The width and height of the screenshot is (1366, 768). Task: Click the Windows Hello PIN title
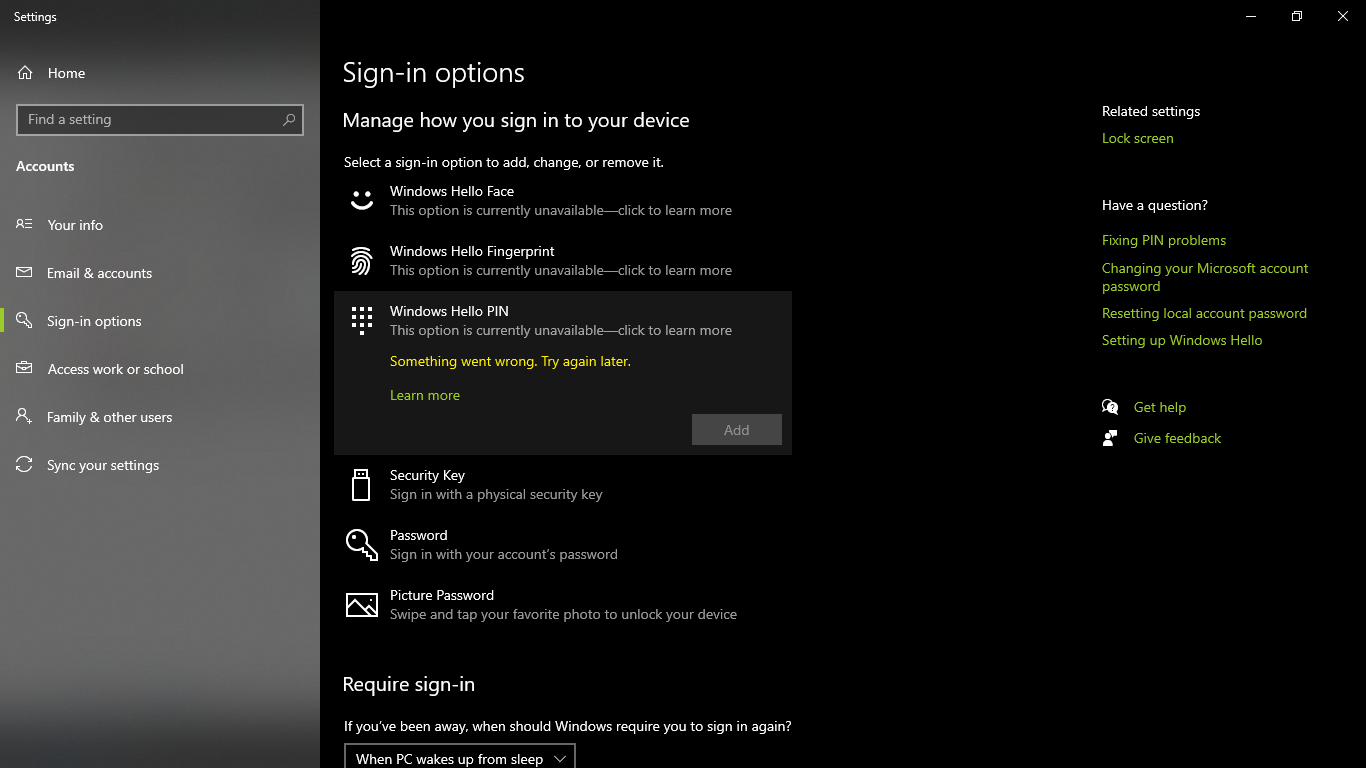pyautogui.click(x=449, y=311)
